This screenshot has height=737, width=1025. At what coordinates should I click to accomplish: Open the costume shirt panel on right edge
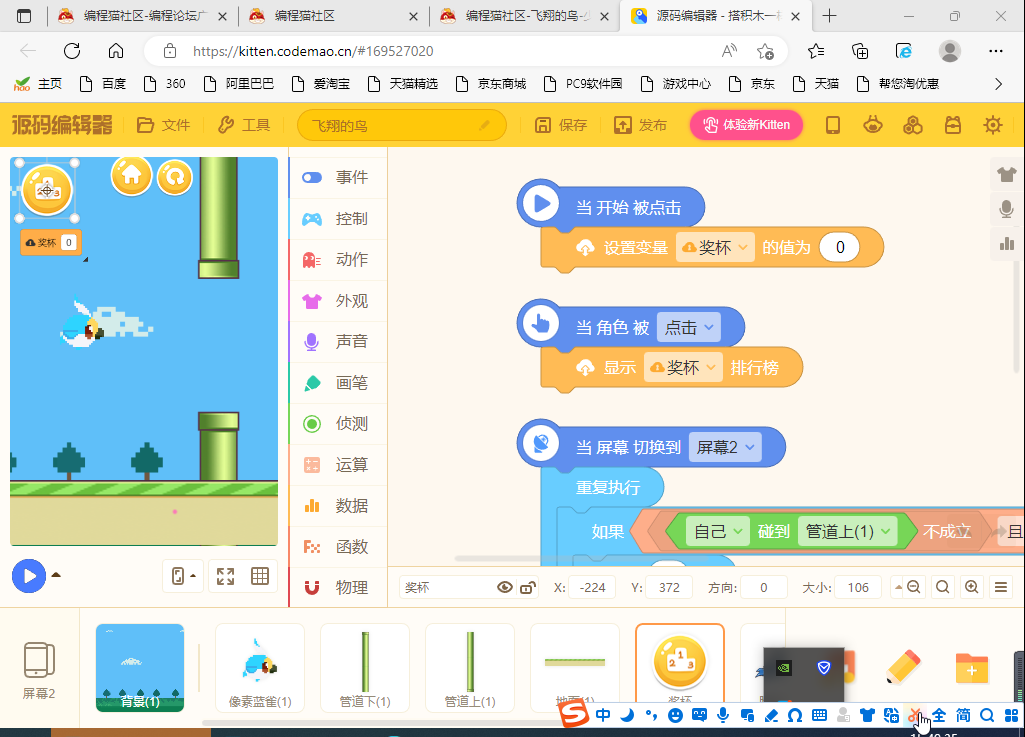click(1007, 175)
